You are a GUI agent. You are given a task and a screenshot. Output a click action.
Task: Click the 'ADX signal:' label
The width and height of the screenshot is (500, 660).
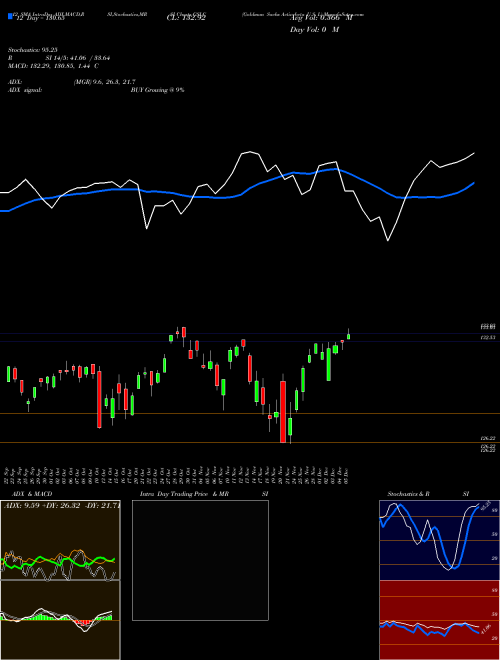25,90
